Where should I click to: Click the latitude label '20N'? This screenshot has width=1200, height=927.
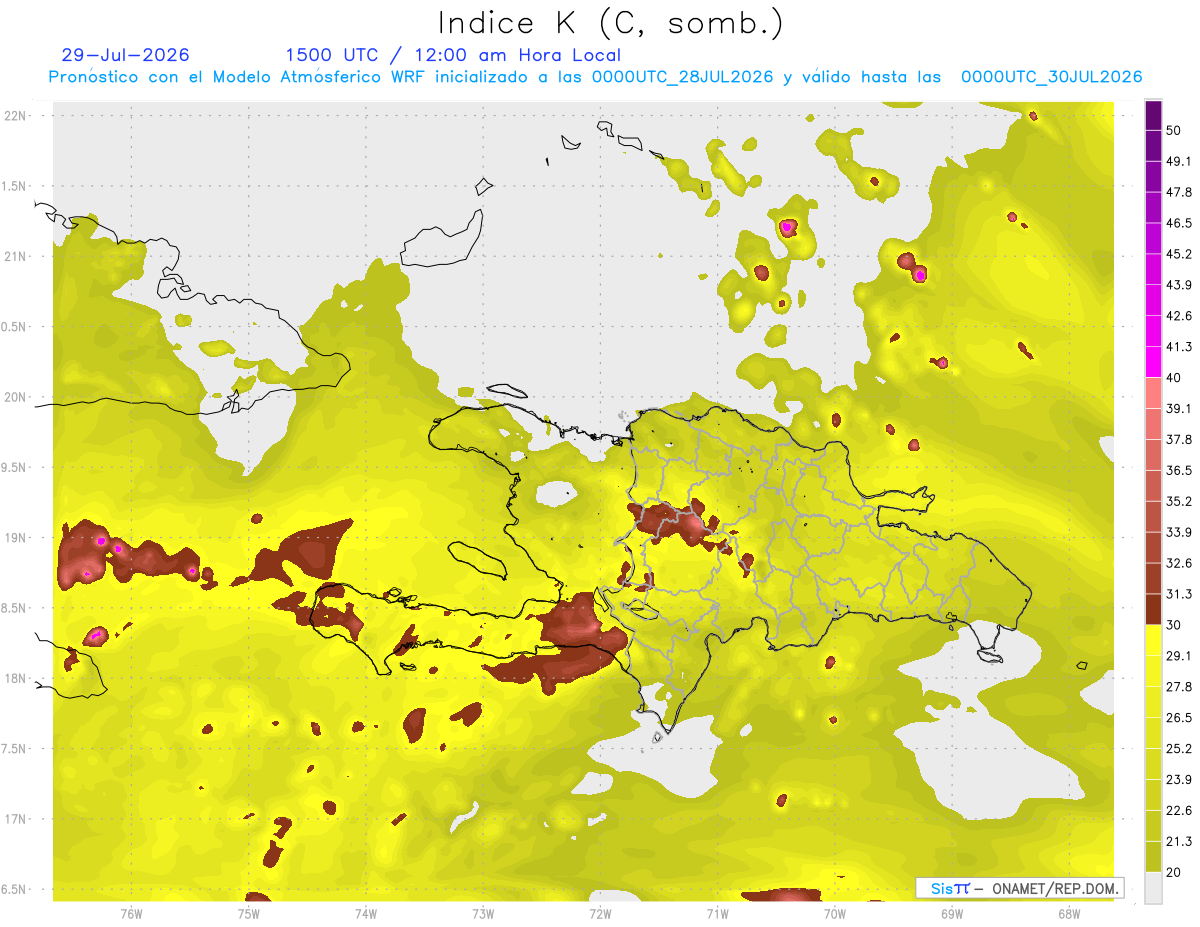click(x=14, y=397)
